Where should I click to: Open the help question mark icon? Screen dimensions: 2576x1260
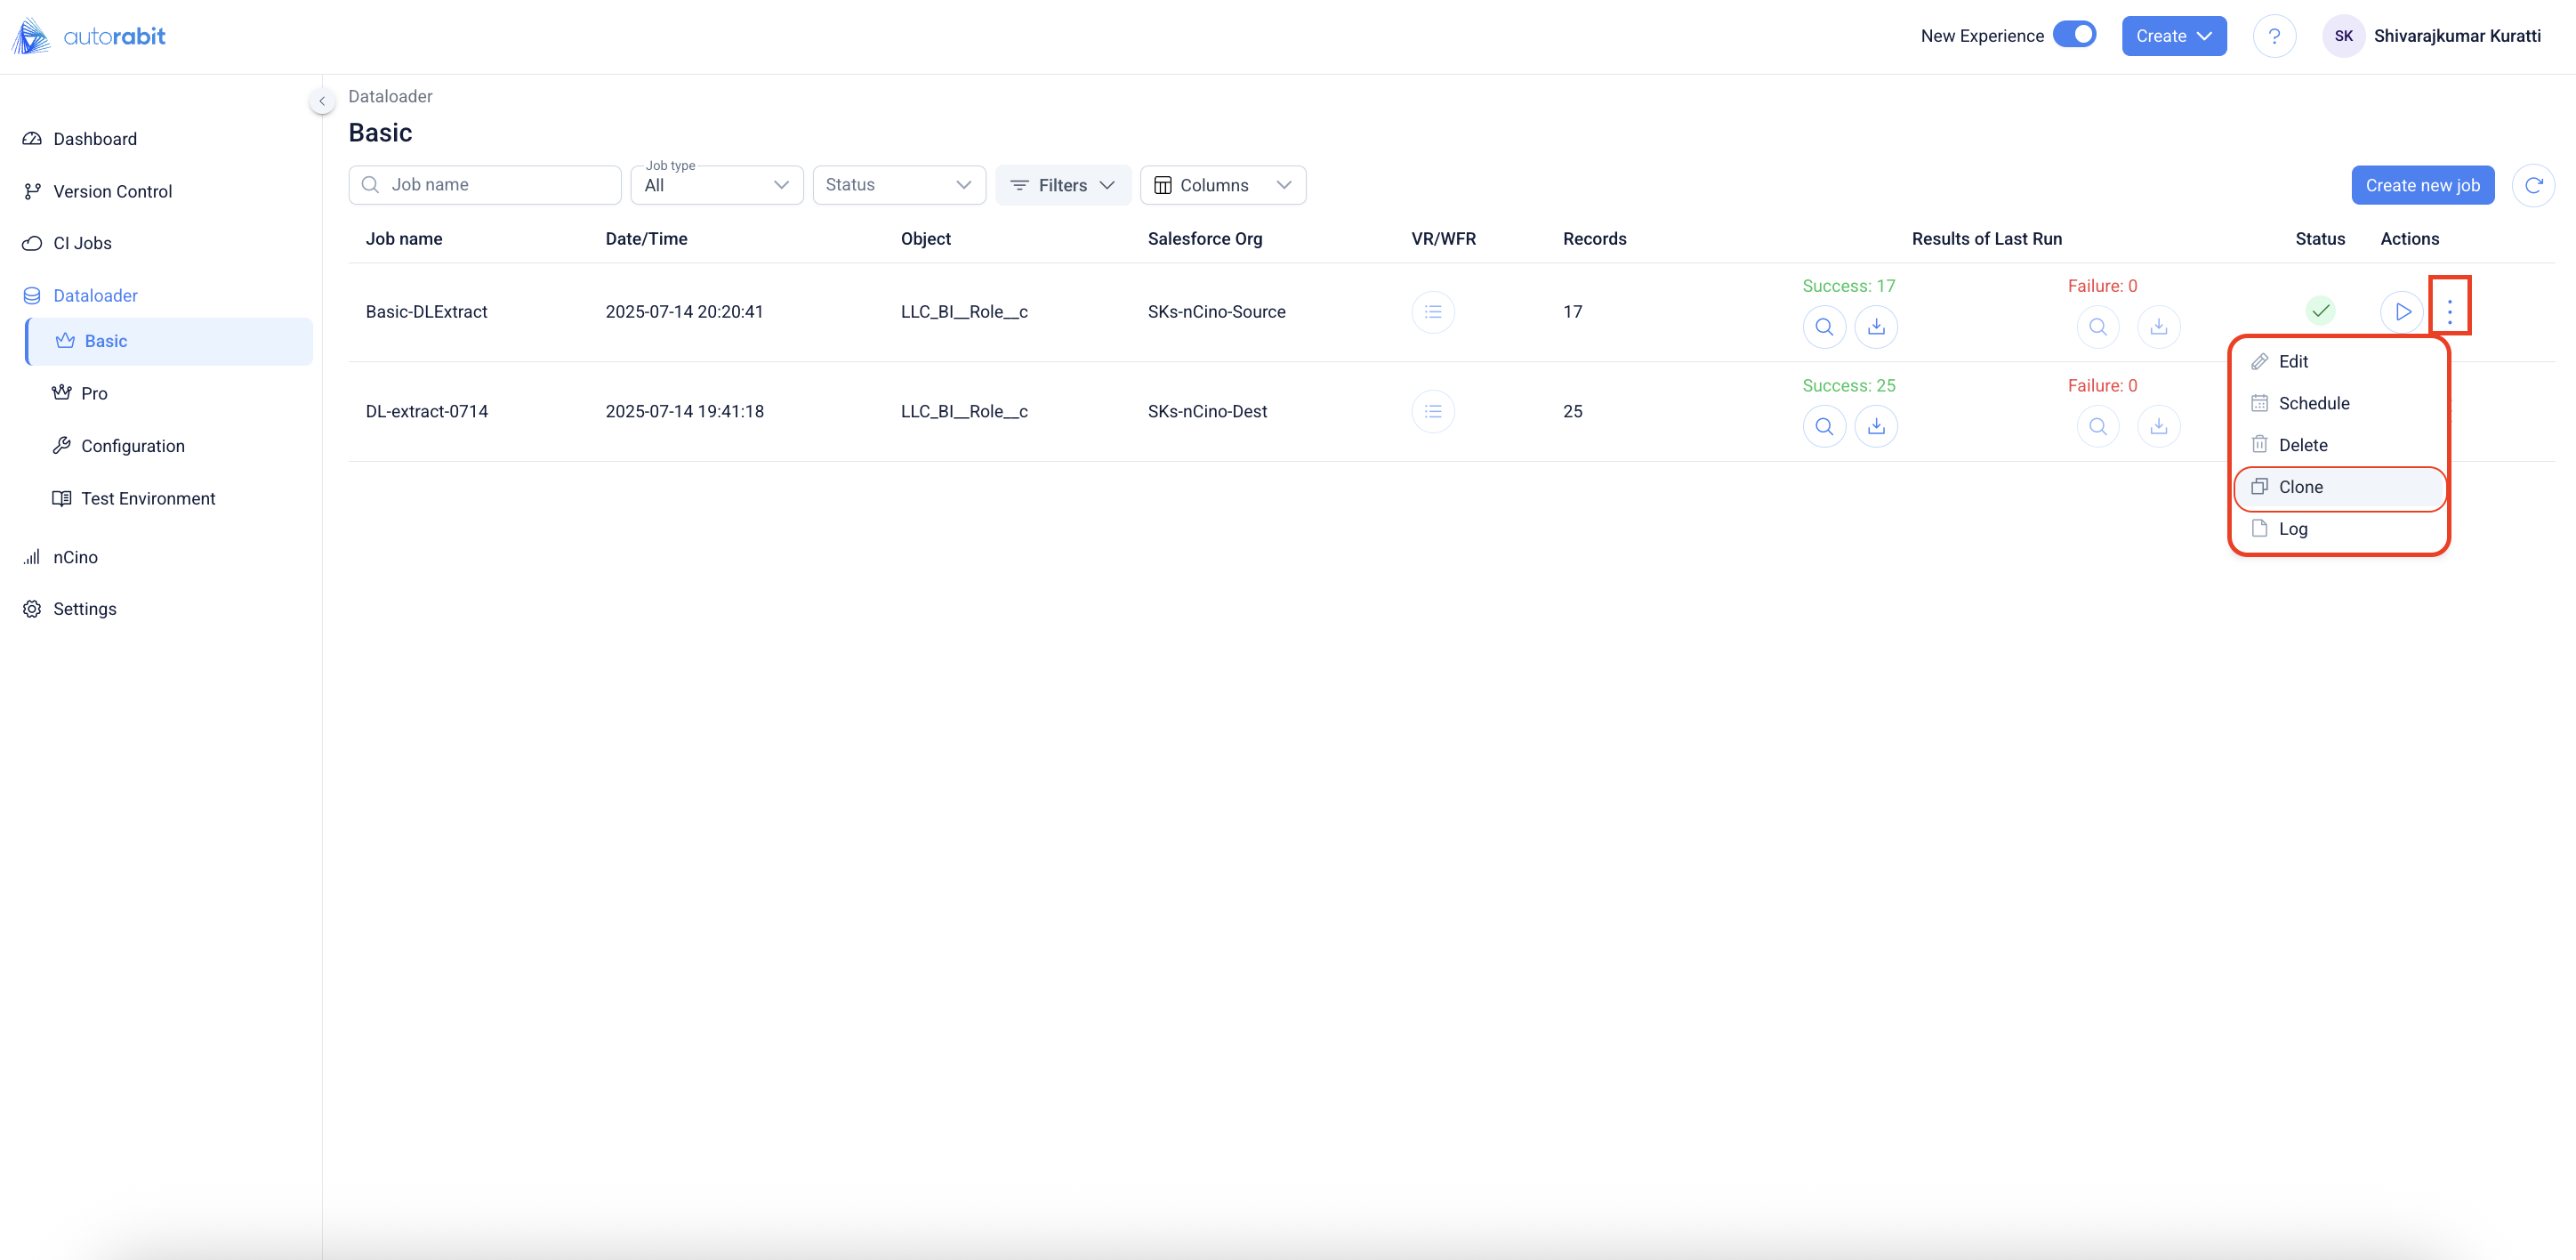pyautogui.click(x=2274, y=36)
